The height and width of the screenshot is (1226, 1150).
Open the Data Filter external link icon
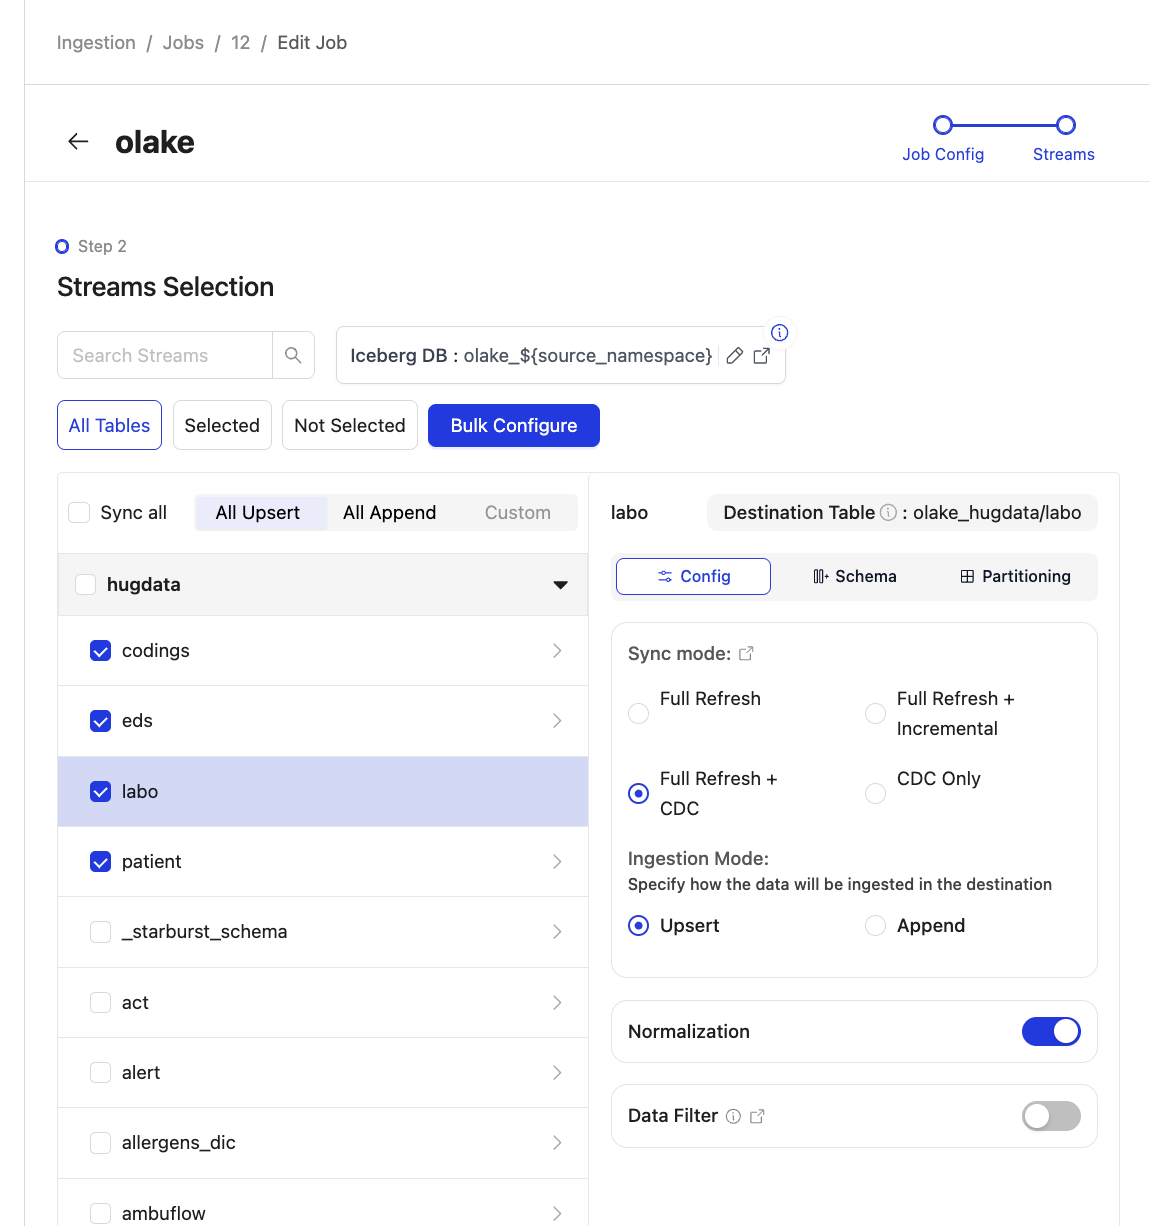(x=757, y=1116)
